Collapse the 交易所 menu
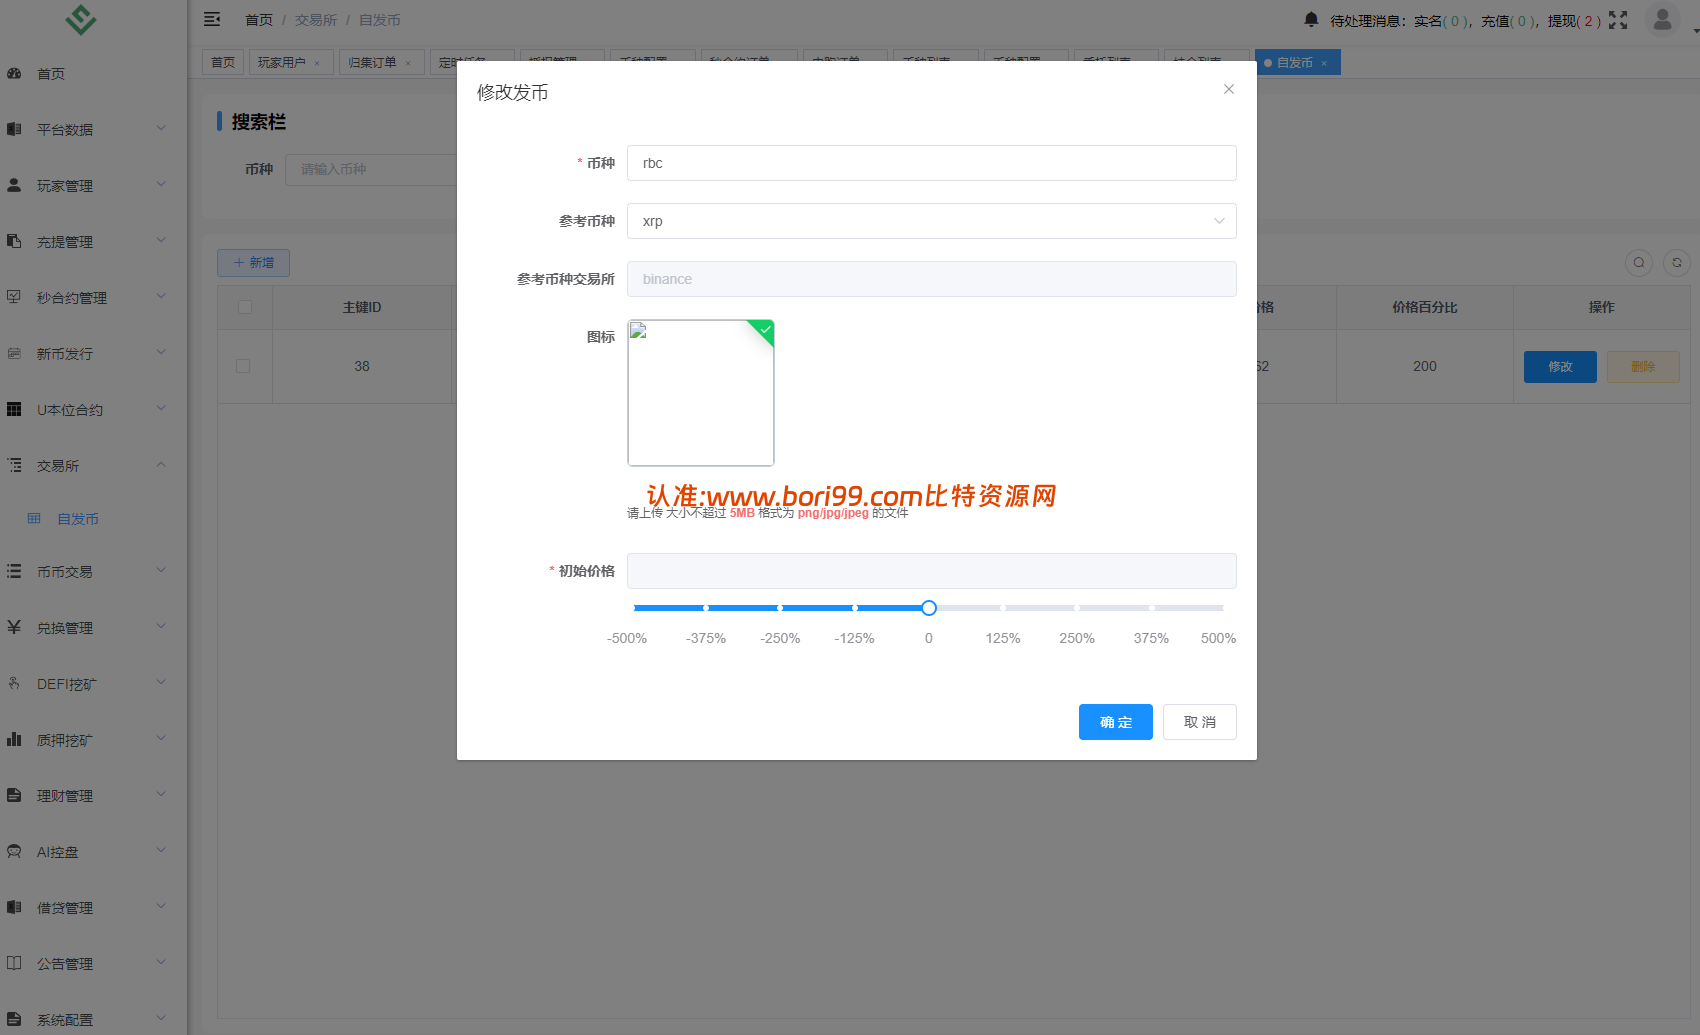The height and width of the screenshot is (1035, 1700). point(161,464)
